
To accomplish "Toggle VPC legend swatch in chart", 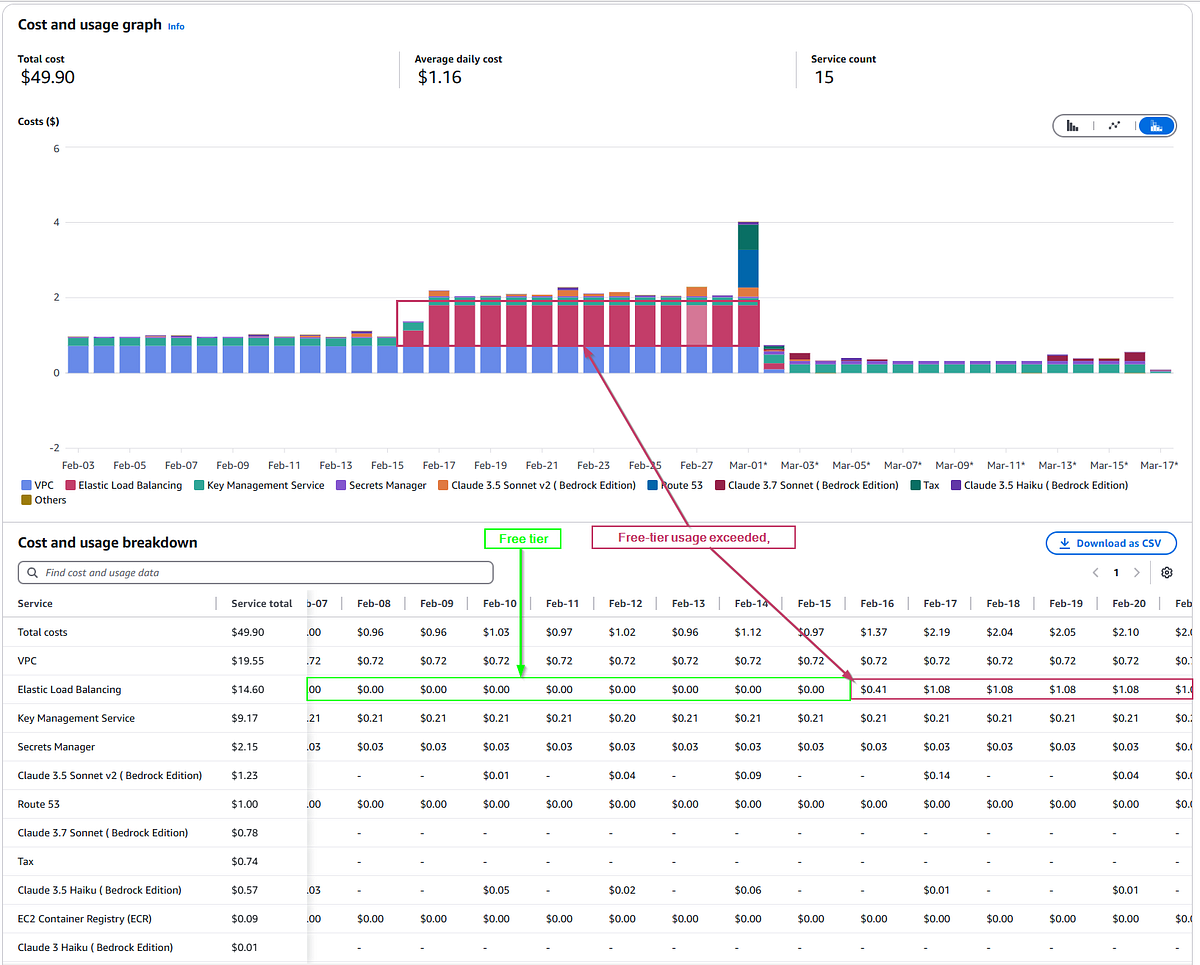I will (26, 486).
